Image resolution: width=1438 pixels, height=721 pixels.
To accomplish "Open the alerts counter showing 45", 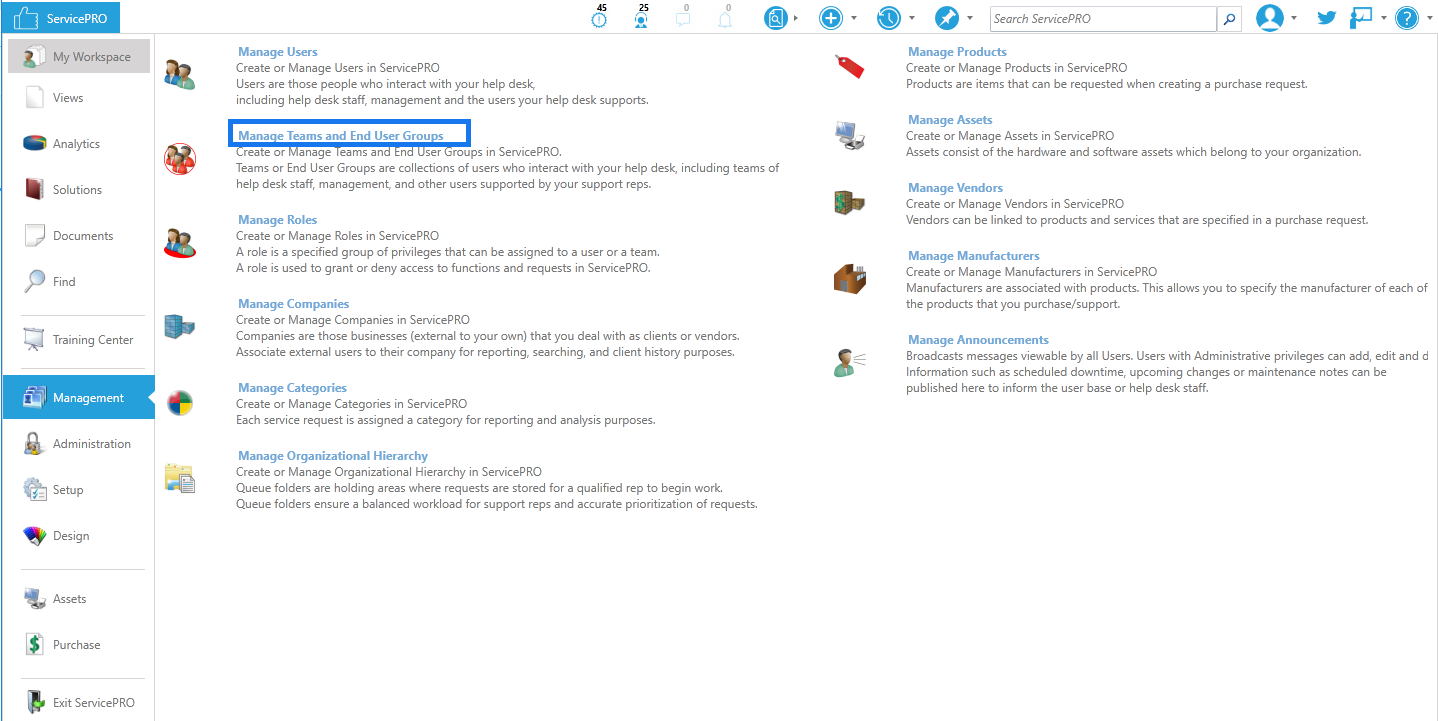I will (600, 16).
